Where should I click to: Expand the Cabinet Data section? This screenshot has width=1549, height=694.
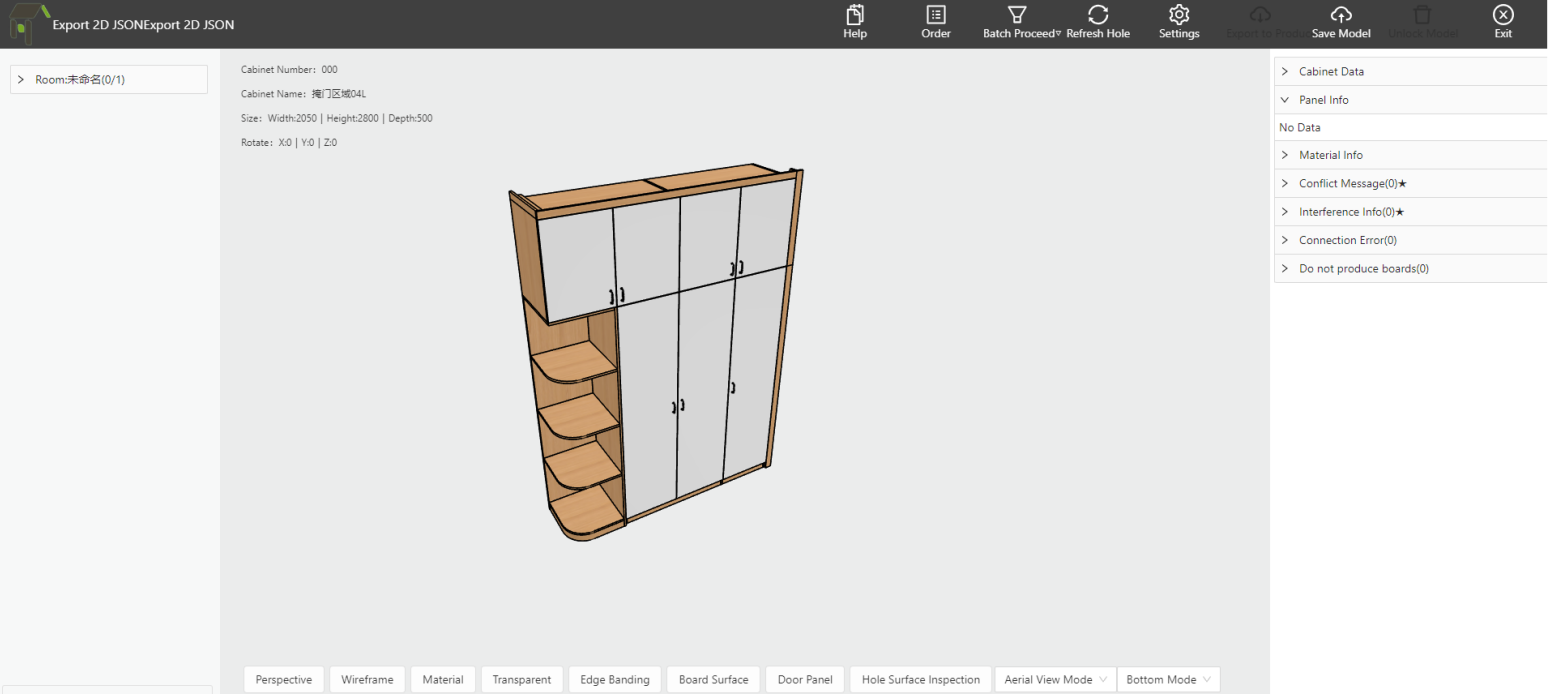(1285, 72)
